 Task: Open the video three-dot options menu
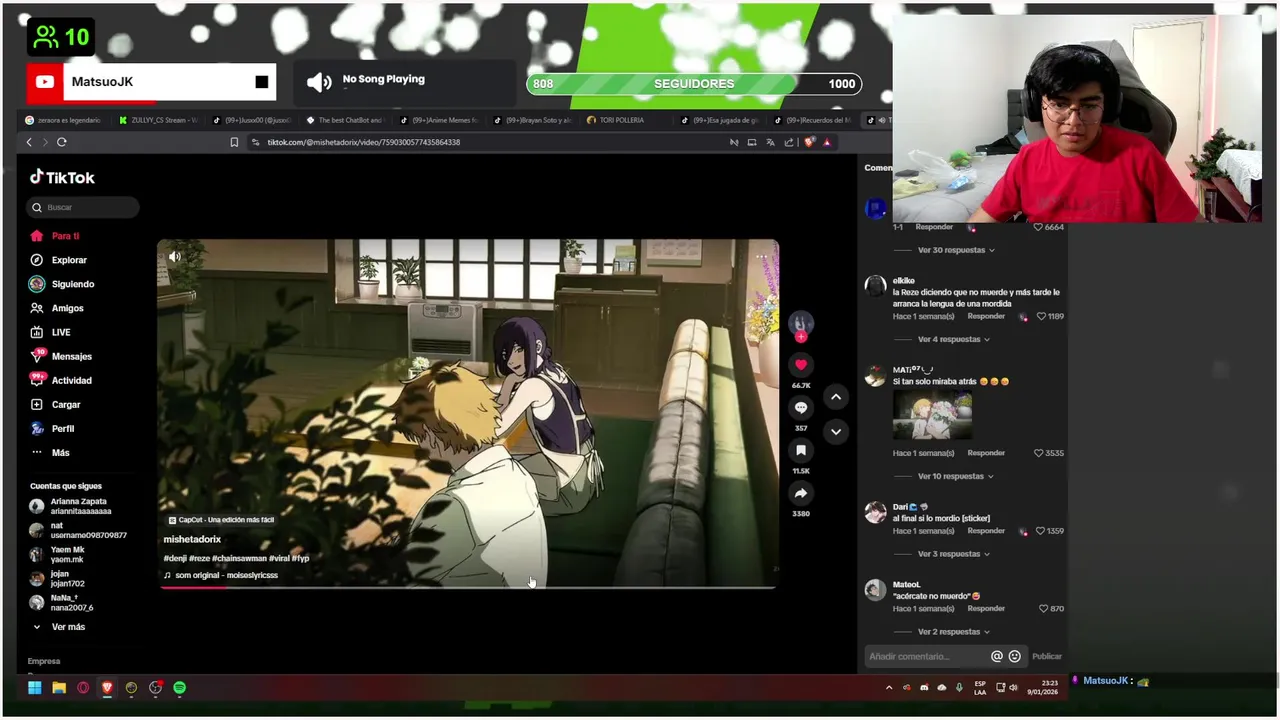(x=761, y=257)
